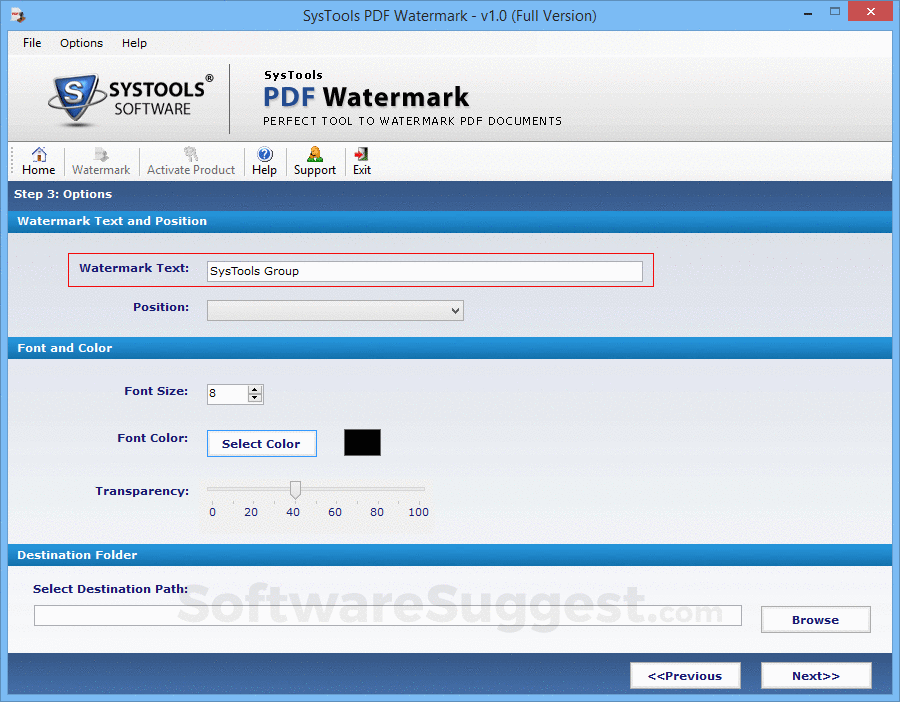Image resolution: width=900 pixels, height=702 pixels.
Task: Click the transparency scale value 20
Action: click(251, 512)
